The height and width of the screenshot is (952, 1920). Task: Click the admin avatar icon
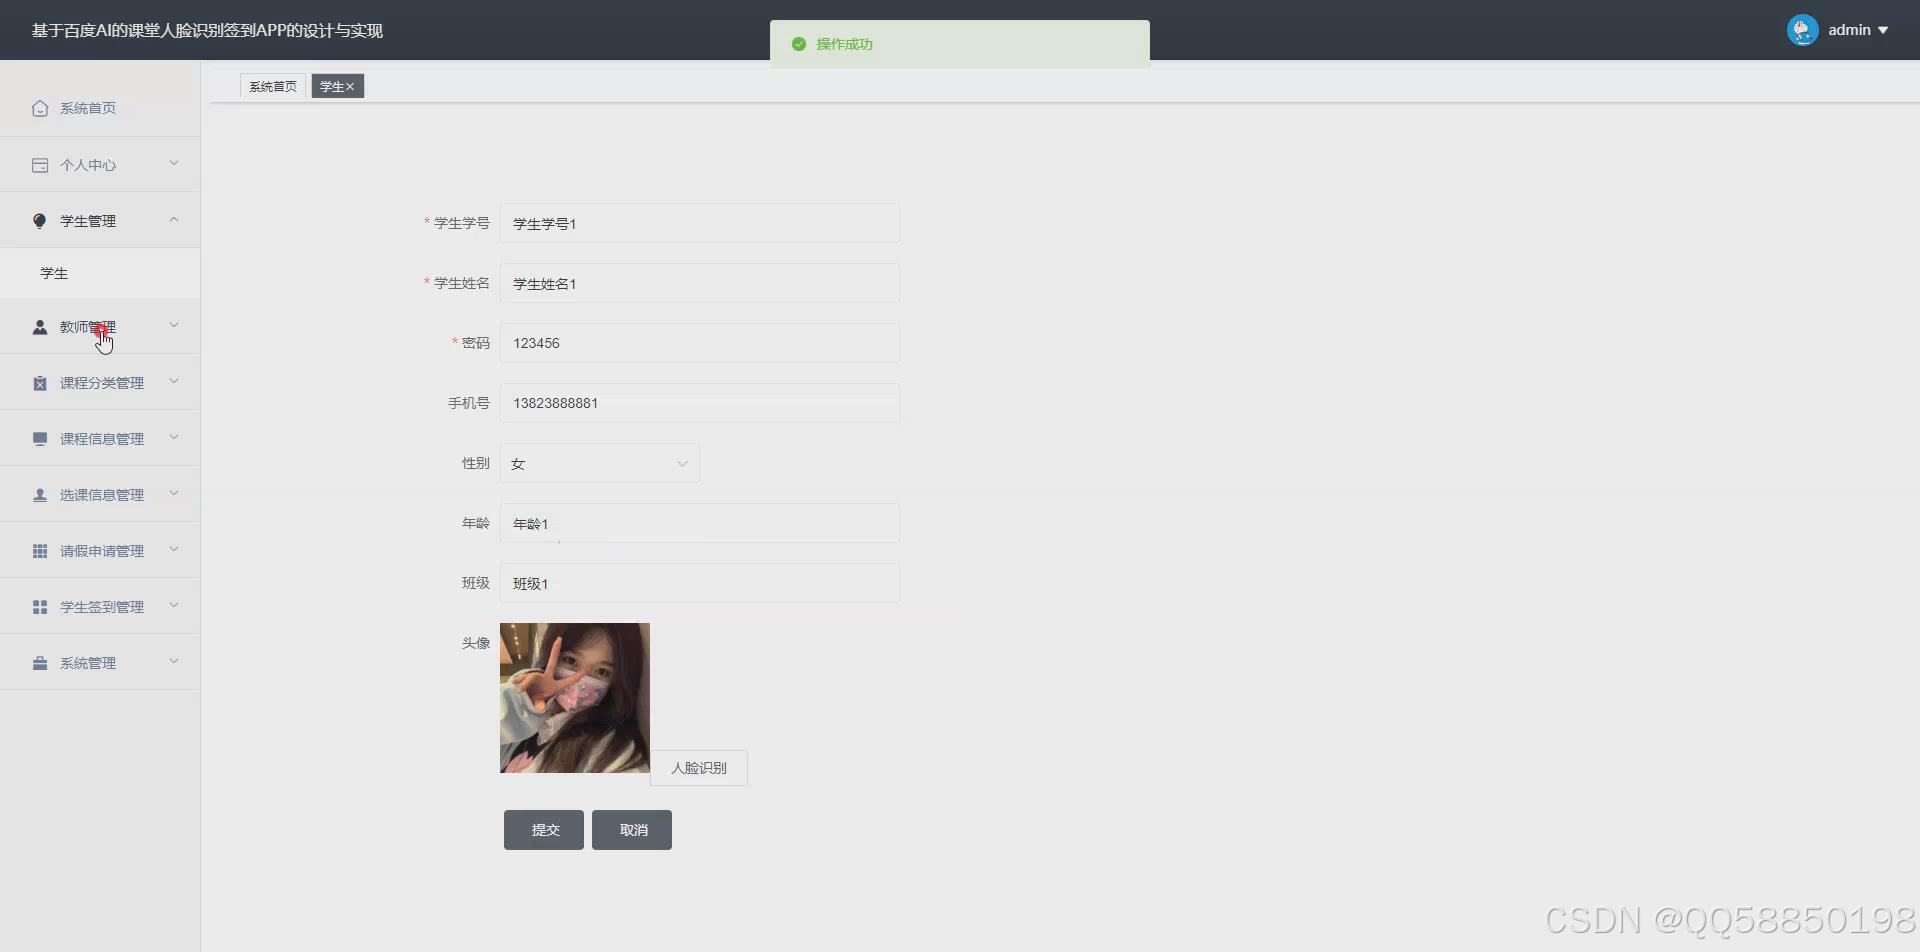[1802, 30]
